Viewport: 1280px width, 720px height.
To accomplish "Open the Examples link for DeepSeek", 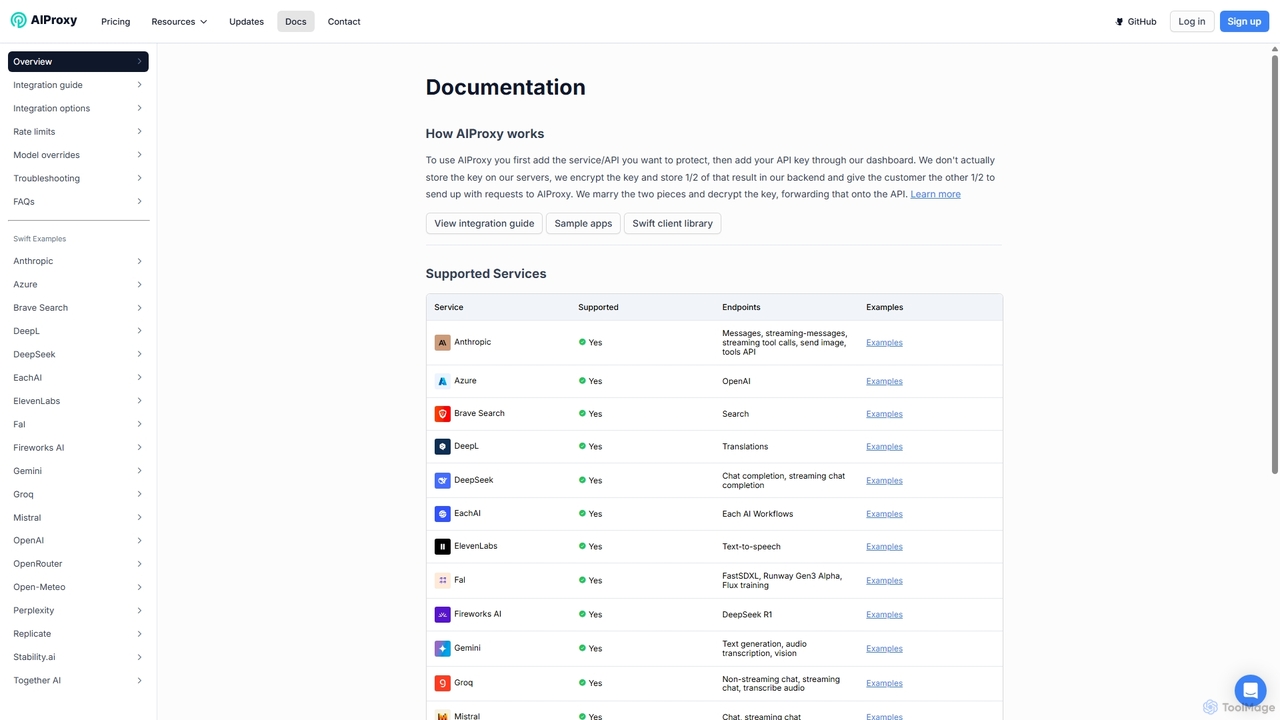I will click(884, 480).
